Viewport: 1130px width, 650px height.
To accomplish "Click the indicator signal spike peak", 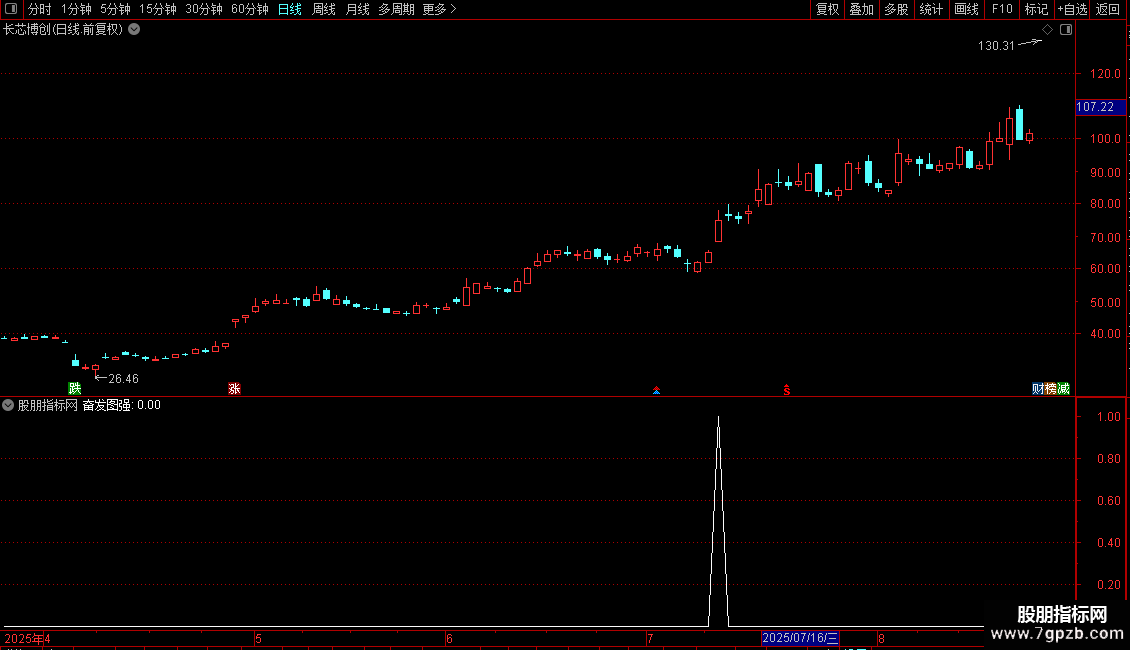I will point(719,418).
